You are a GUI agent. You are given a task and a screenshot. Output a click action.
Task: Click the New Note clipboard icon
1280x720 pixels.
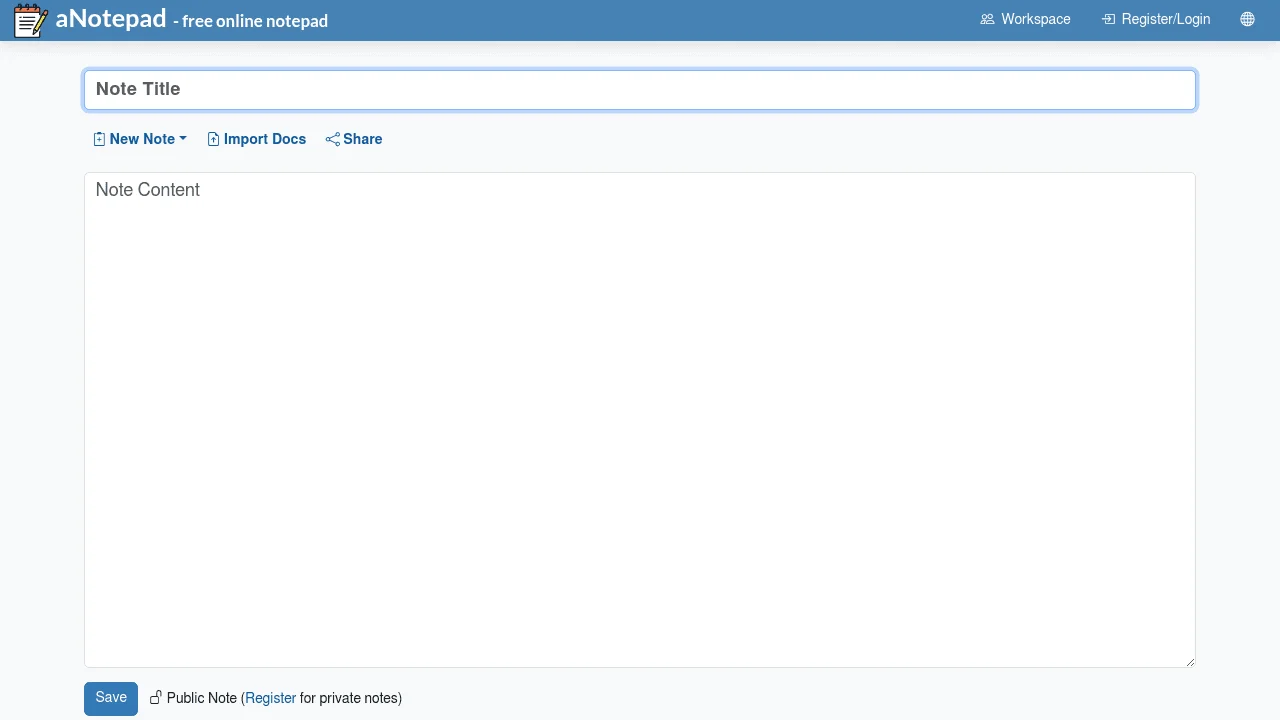point(99,139)
